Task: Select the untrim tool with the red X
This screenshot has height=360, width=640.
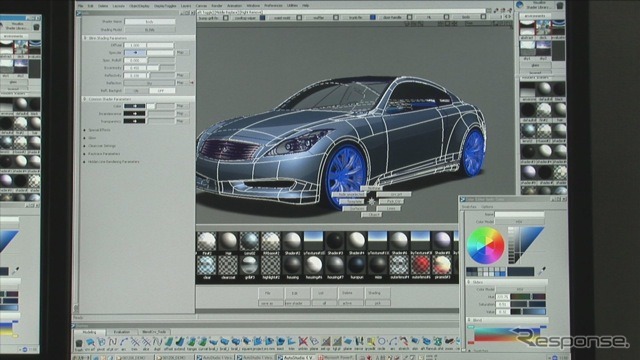Action: [302, 342]
